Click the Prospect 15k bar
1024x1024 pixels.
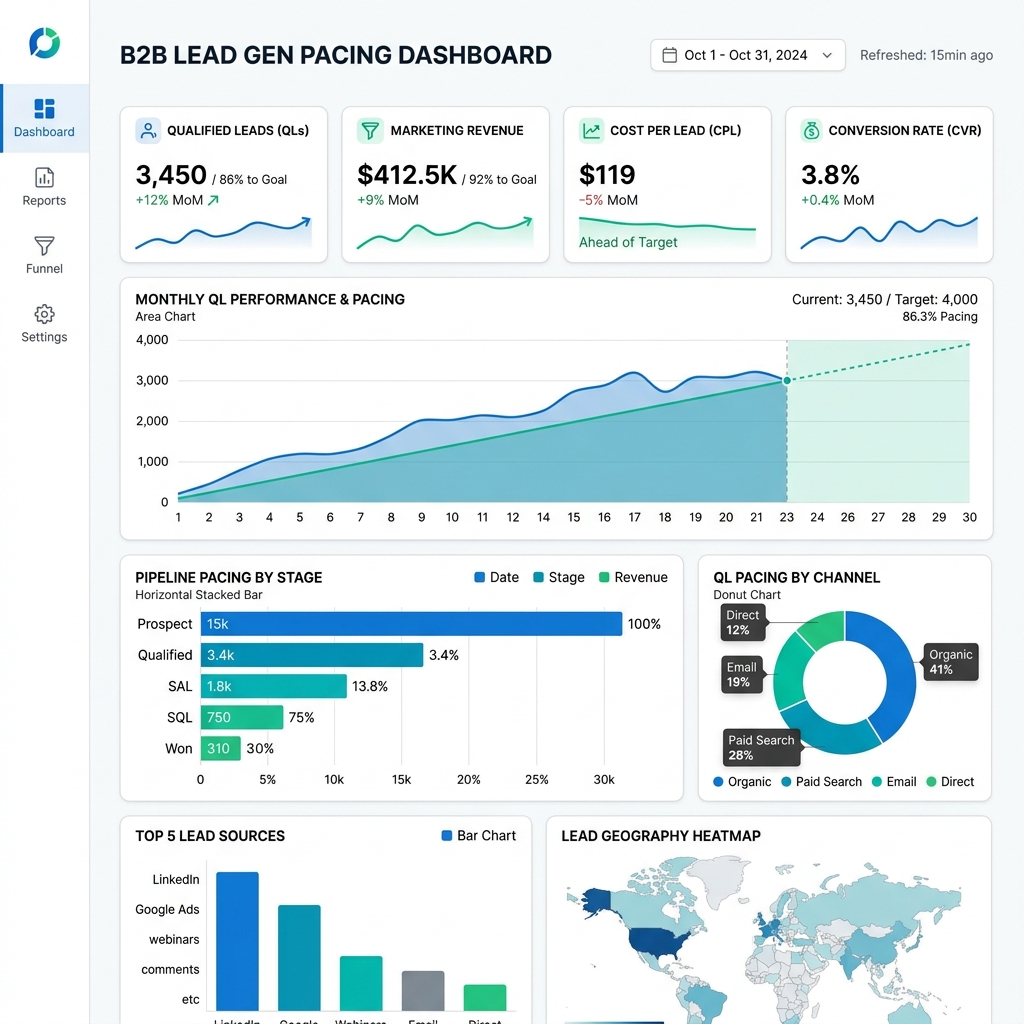[x=411, y=624]
